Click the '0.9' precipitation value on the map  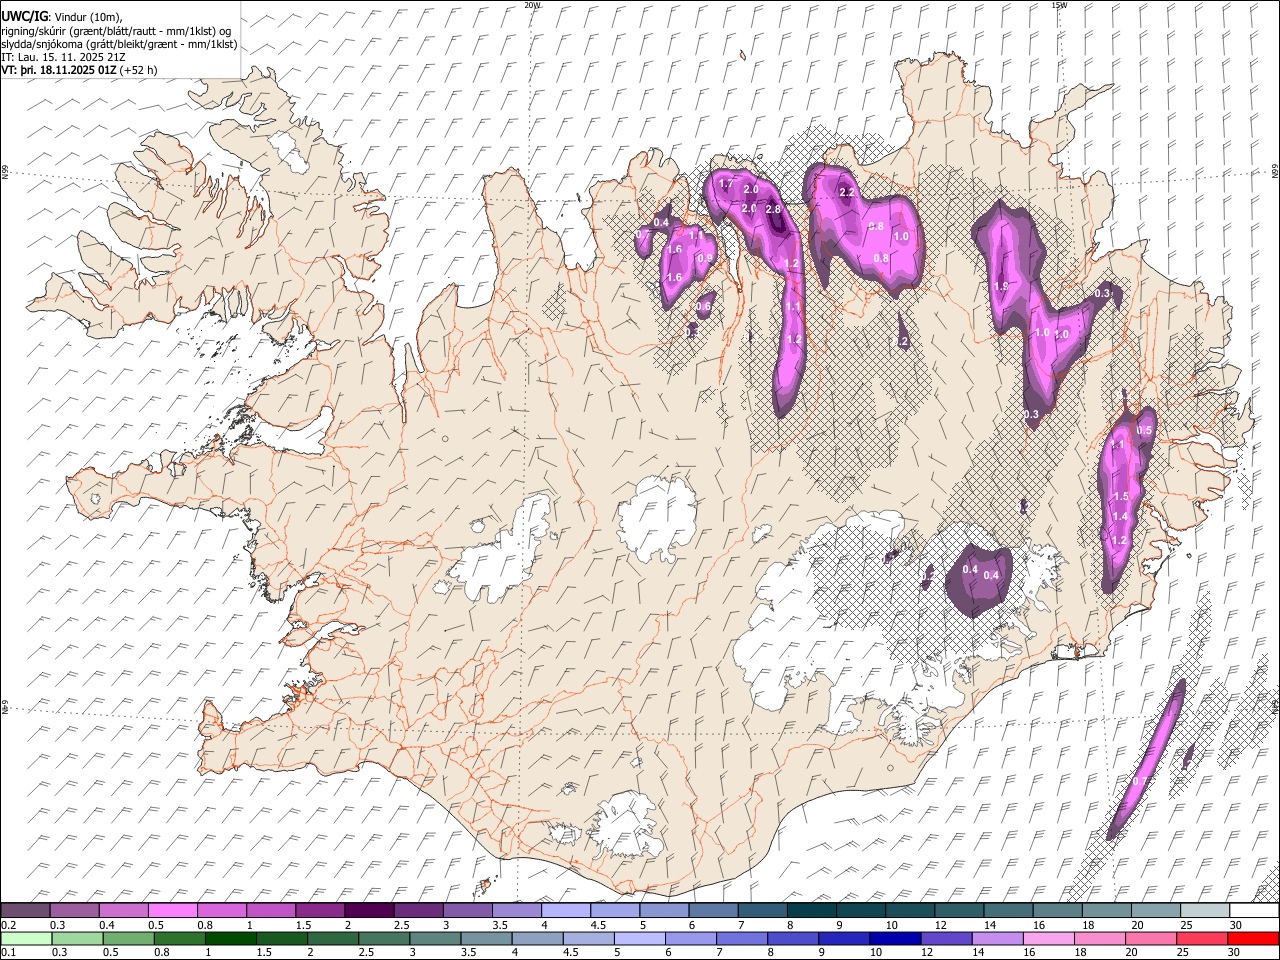pos(705,259)
